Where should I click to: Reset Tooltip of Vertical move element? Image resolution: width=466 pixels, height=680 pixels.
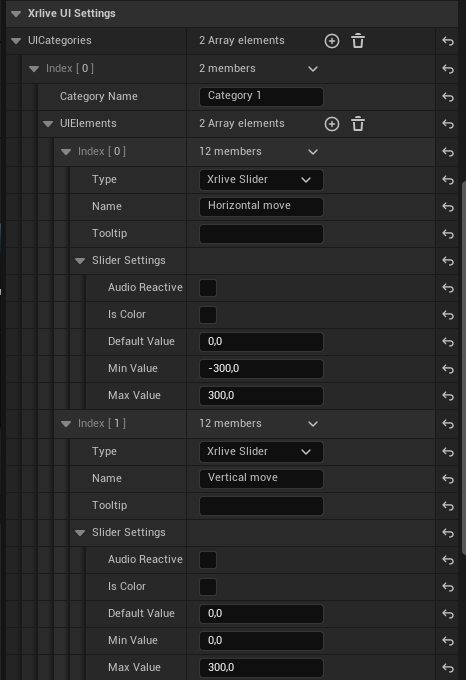pos(448,506)
